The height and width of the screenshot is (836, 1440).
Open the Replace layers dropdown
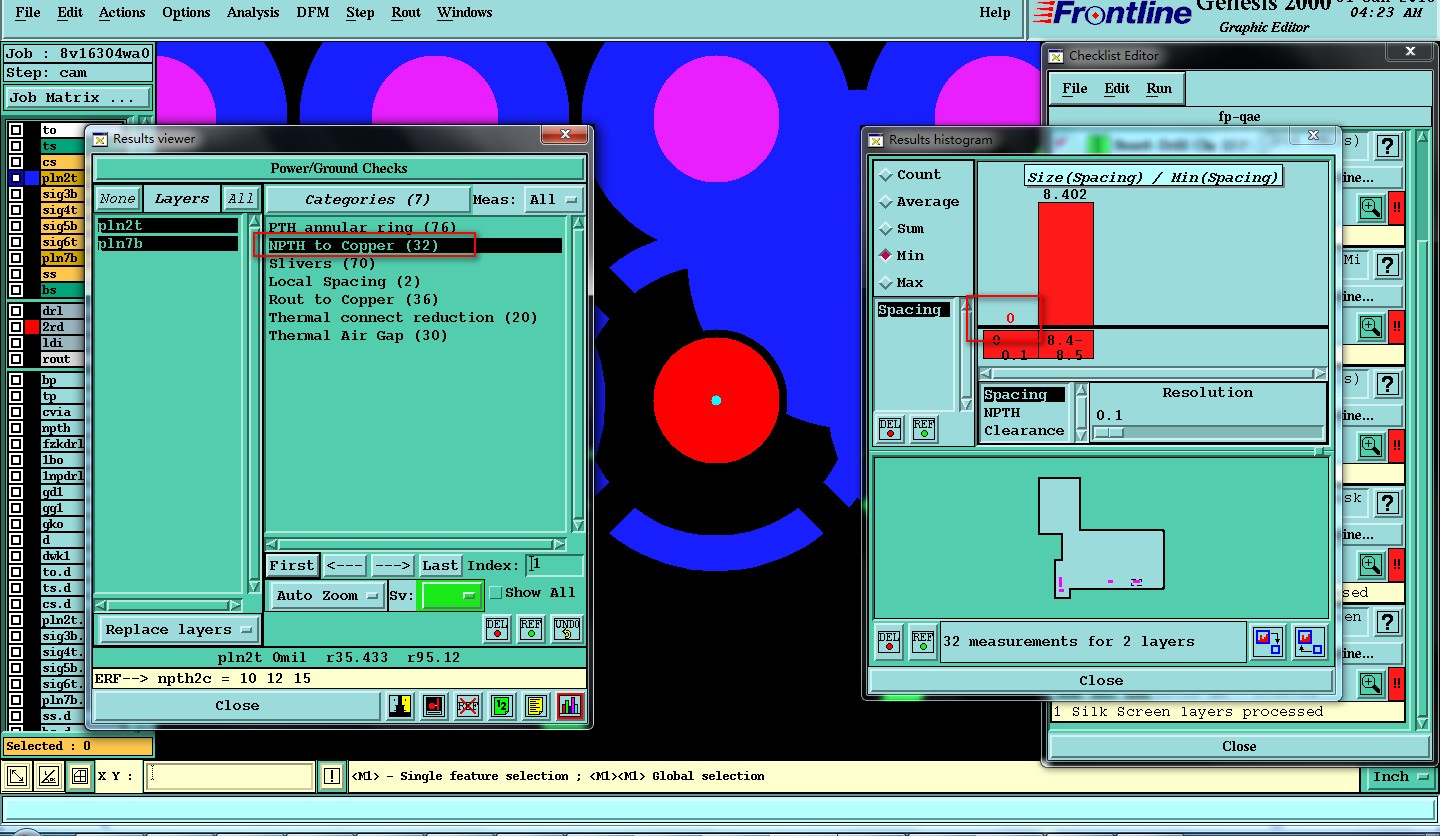tap(179, 629)
